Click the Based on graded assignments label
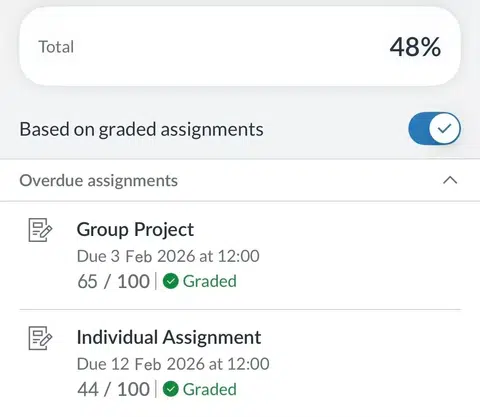 (141, 129)
